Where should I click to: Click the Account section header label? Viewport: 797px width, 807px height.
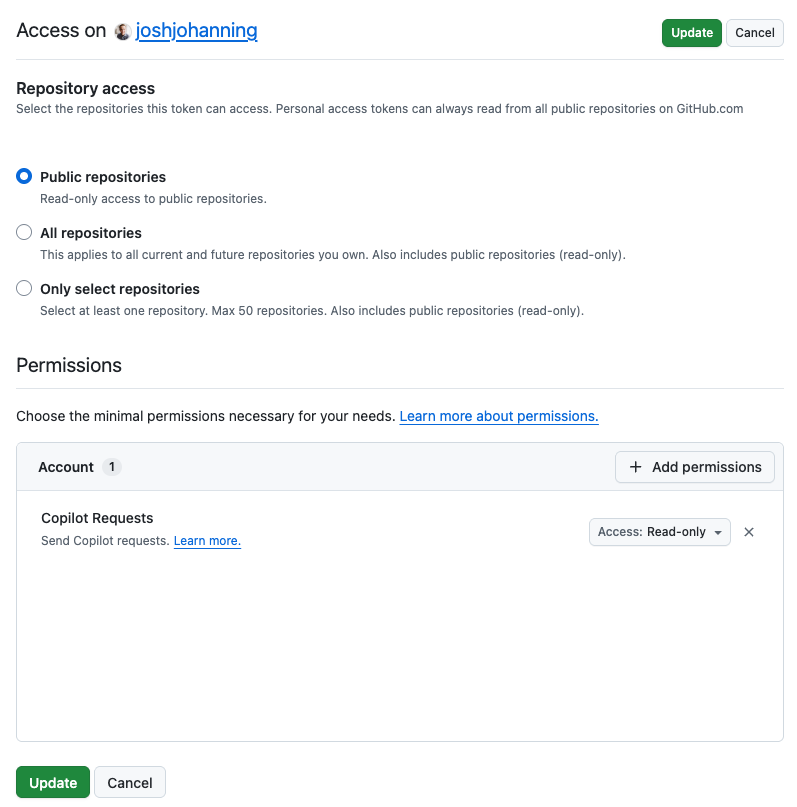tap(66, 467)
